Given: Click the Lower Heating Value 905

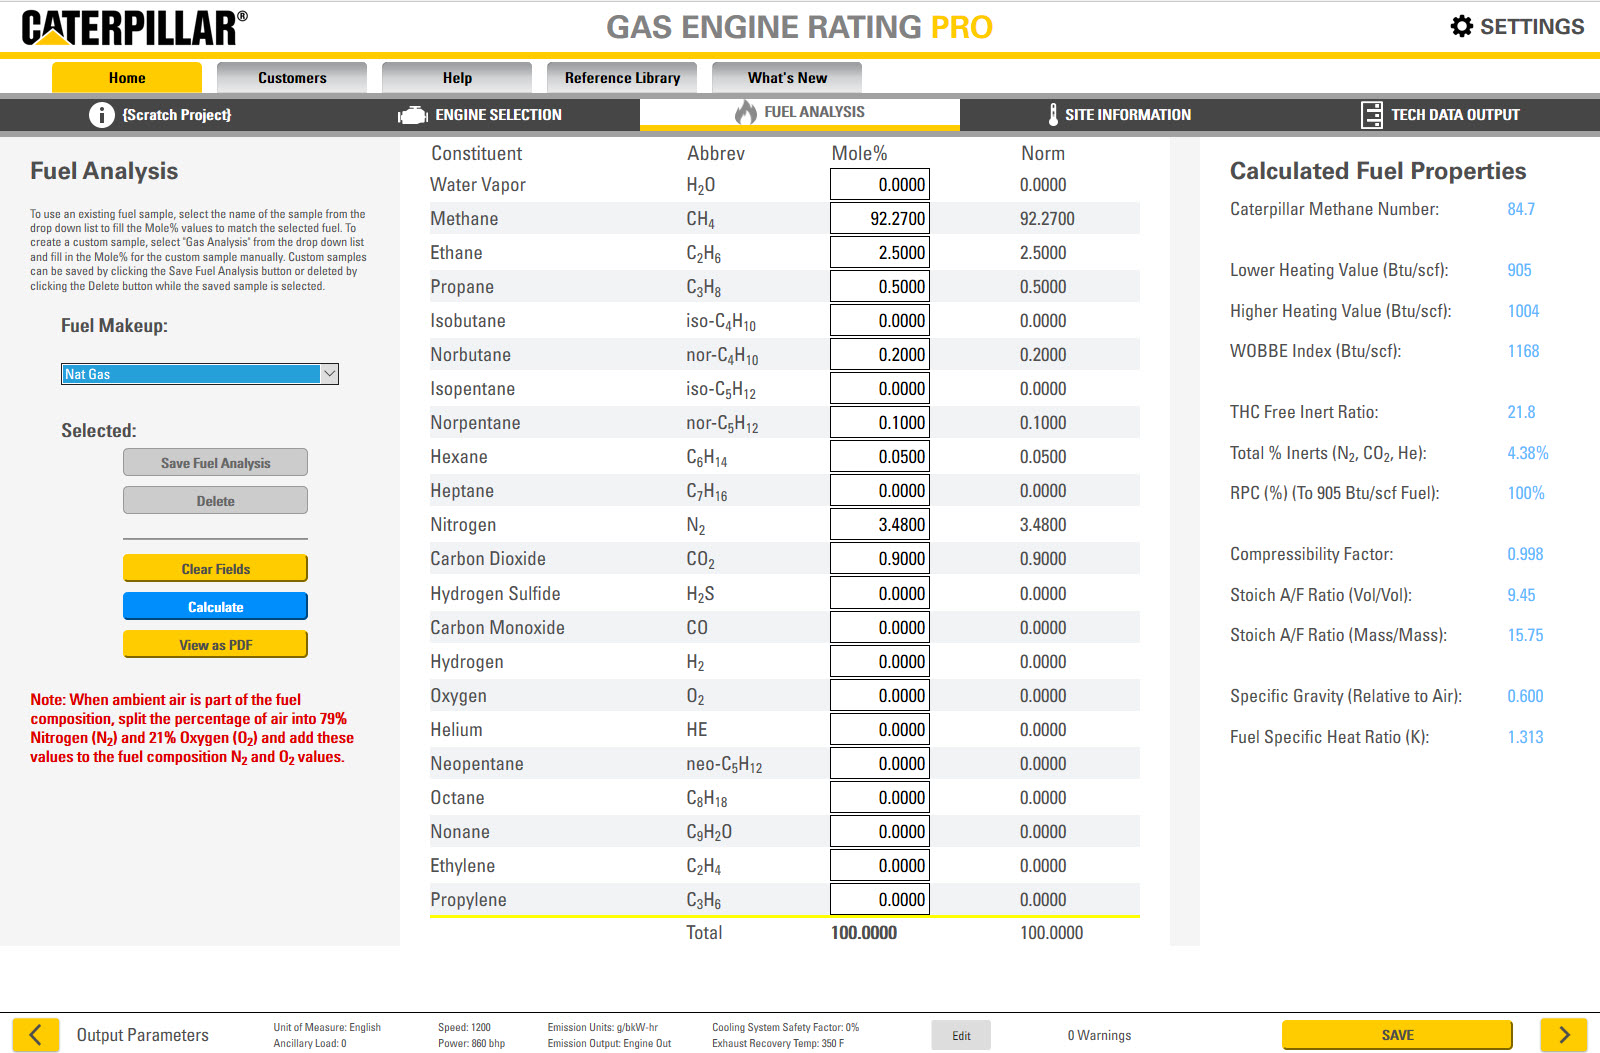Looking at the screenshot, I should pyautogui.click(x=1520, y=270).
